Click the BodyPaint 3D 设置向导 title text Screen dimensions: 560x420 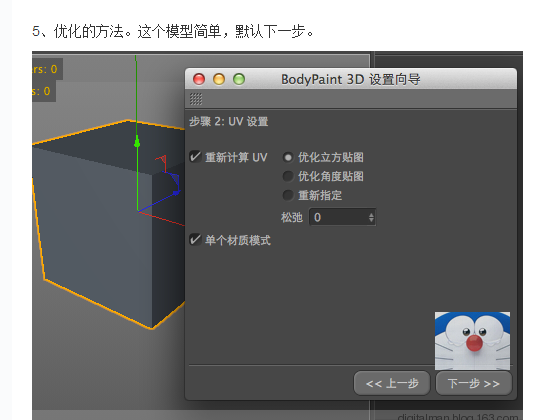pyautogui.click(x=351, y=79)
